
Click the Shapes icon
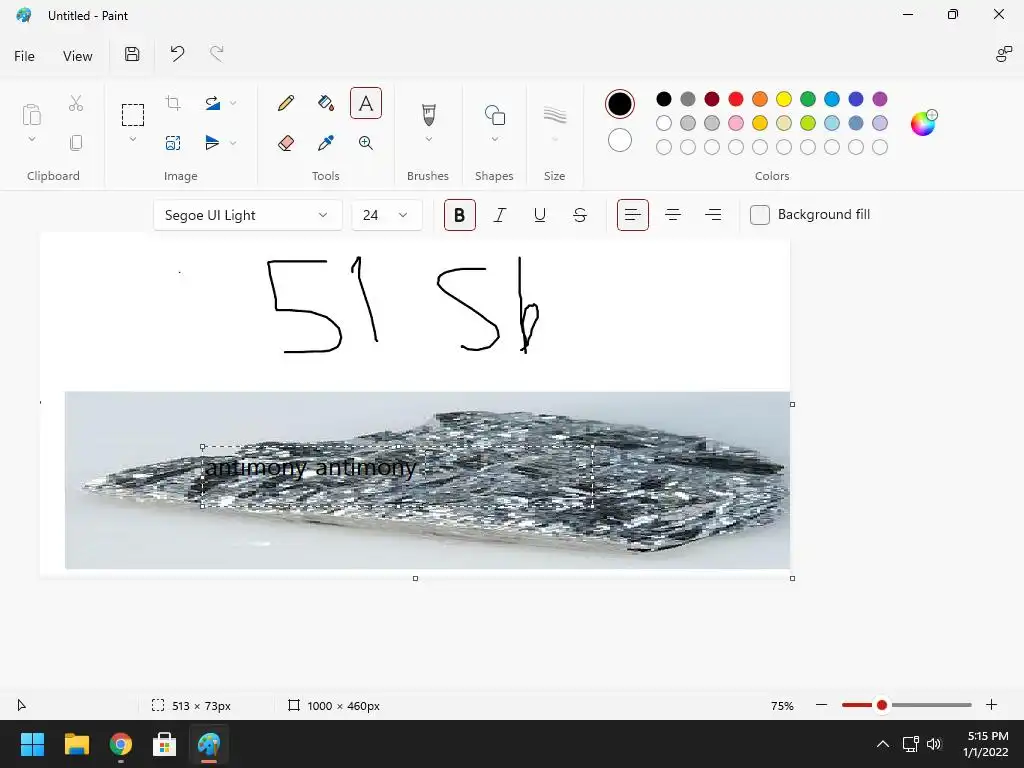pyautogui.click(x=495, y=115)
